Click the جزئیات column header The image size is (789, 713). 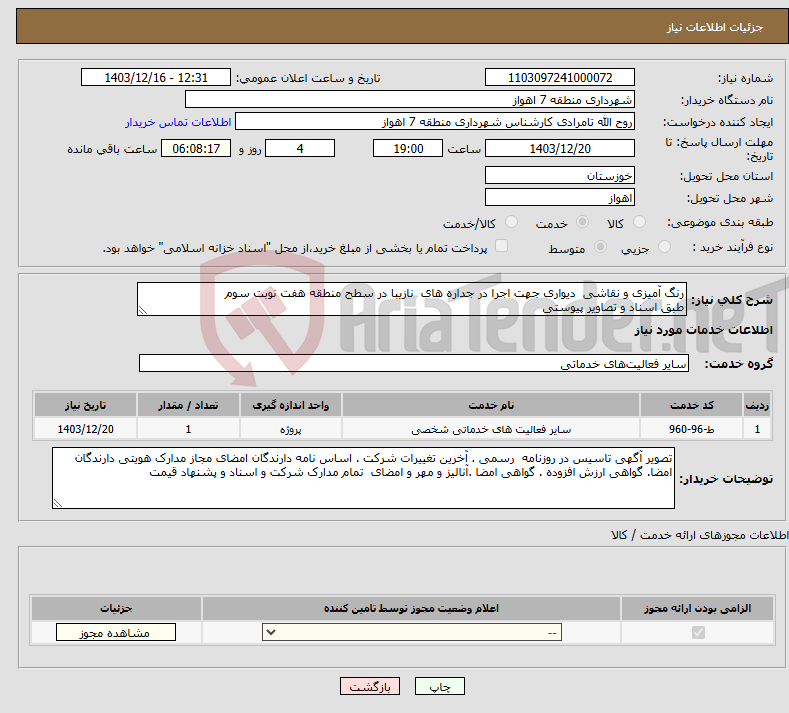tap(116, 608)
